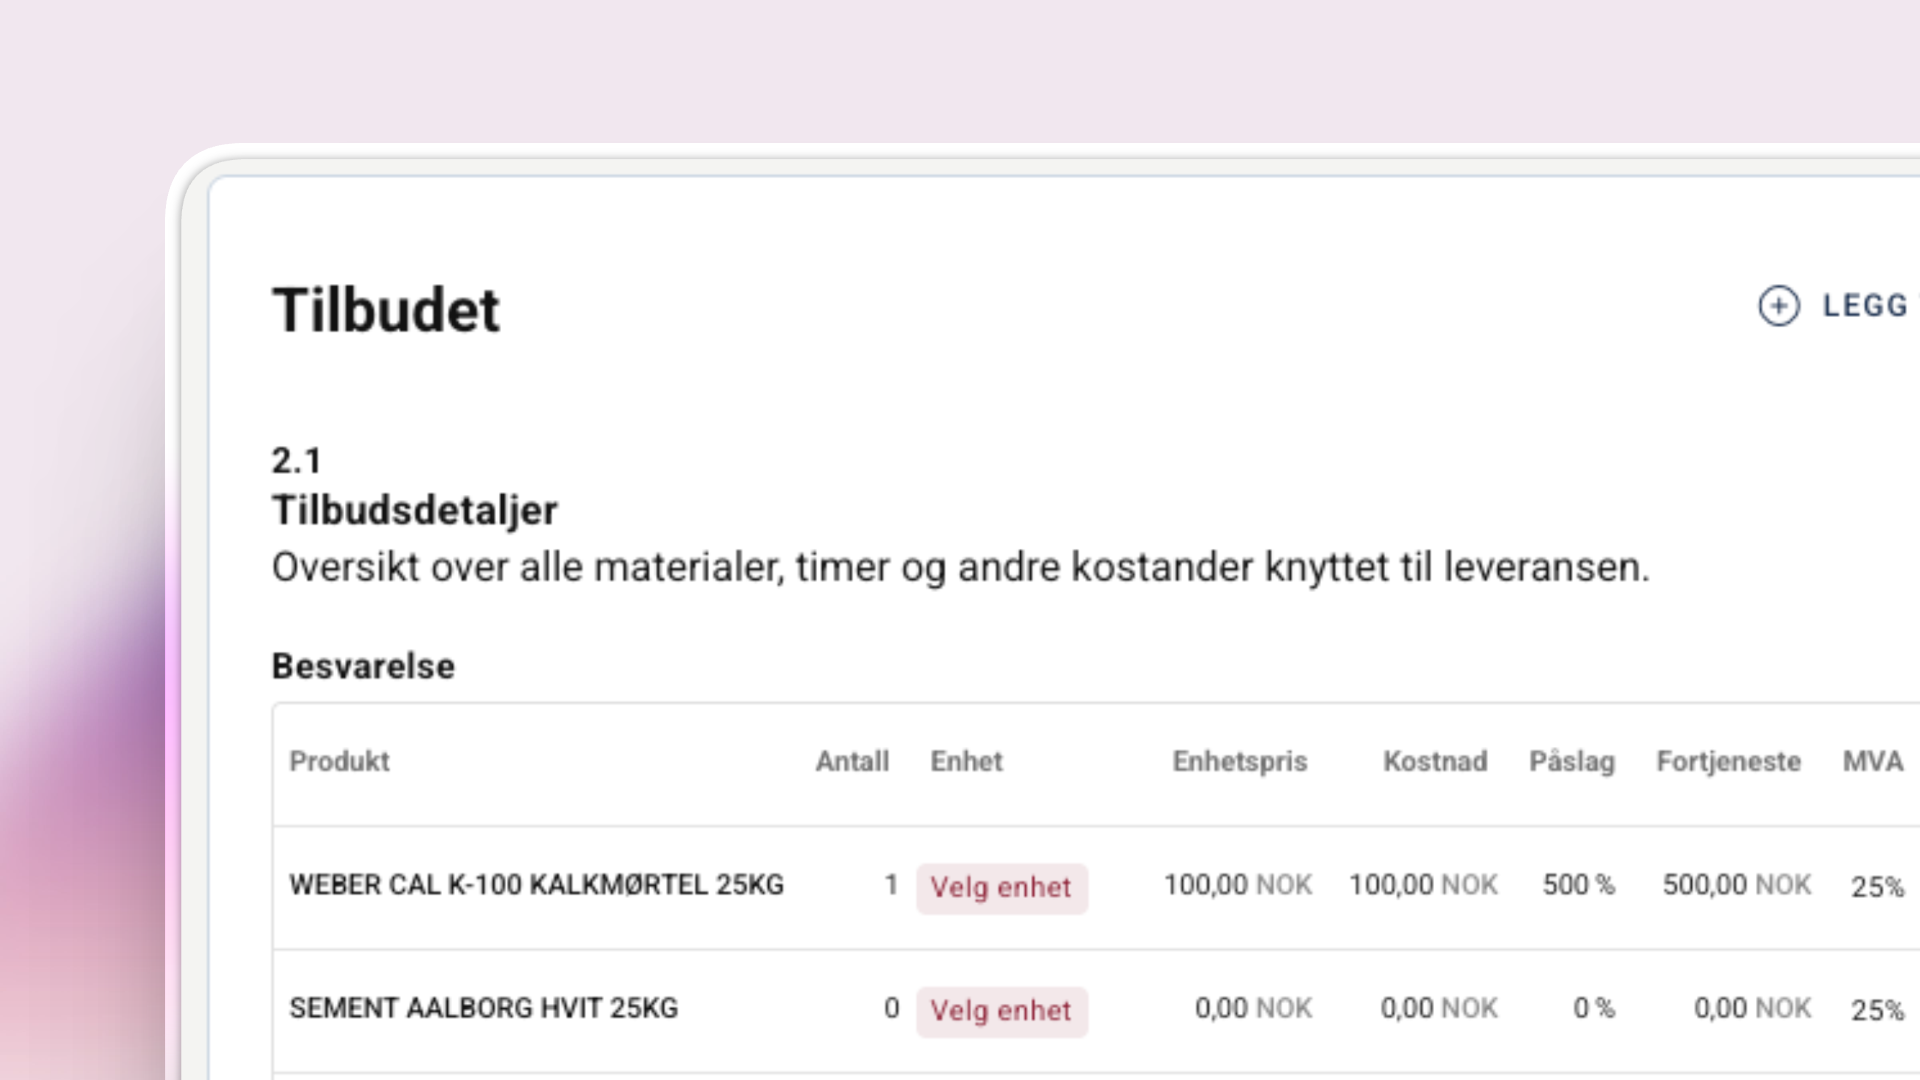The image size is (1920, 1080).
Task: Open unit dropdown for Sement Aalborg row
Action: 1001,1010
